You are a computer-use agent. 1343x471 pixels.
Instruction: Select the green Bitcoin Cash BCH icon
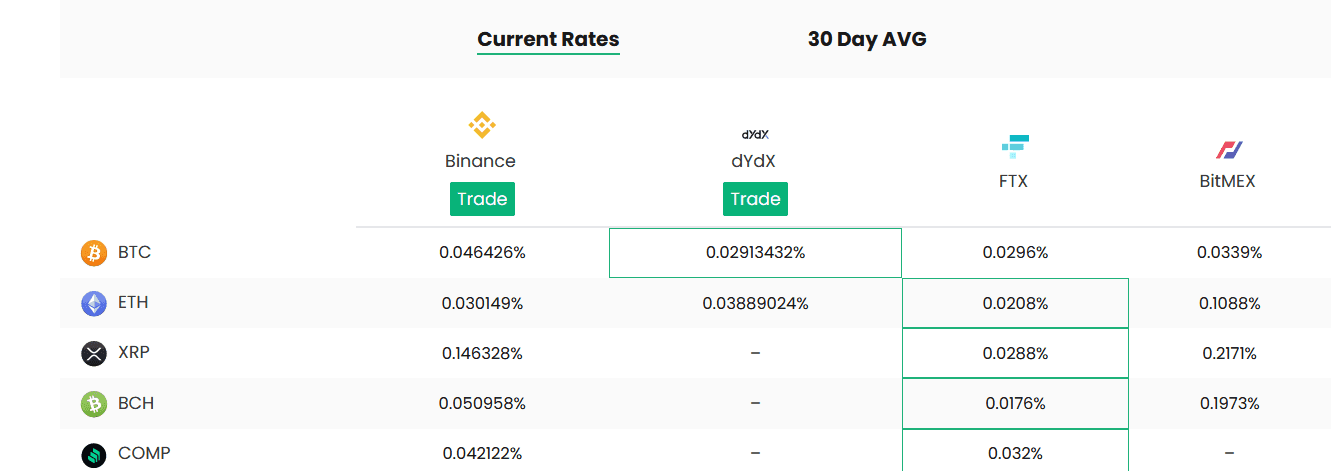point(93,404)
